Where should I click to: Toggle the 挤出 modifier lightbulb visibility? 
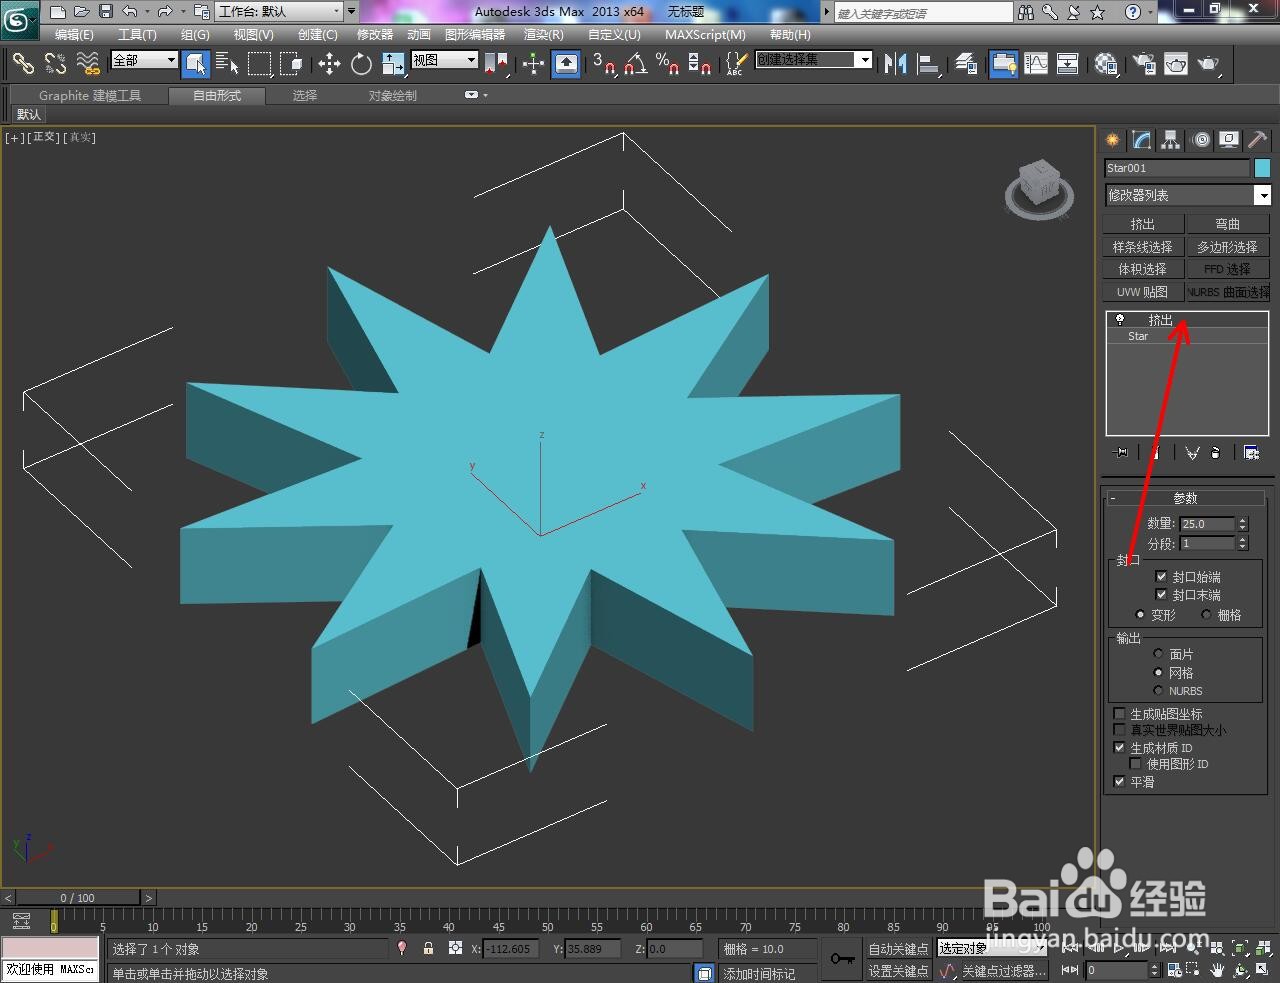click(x=1120, y=320)
